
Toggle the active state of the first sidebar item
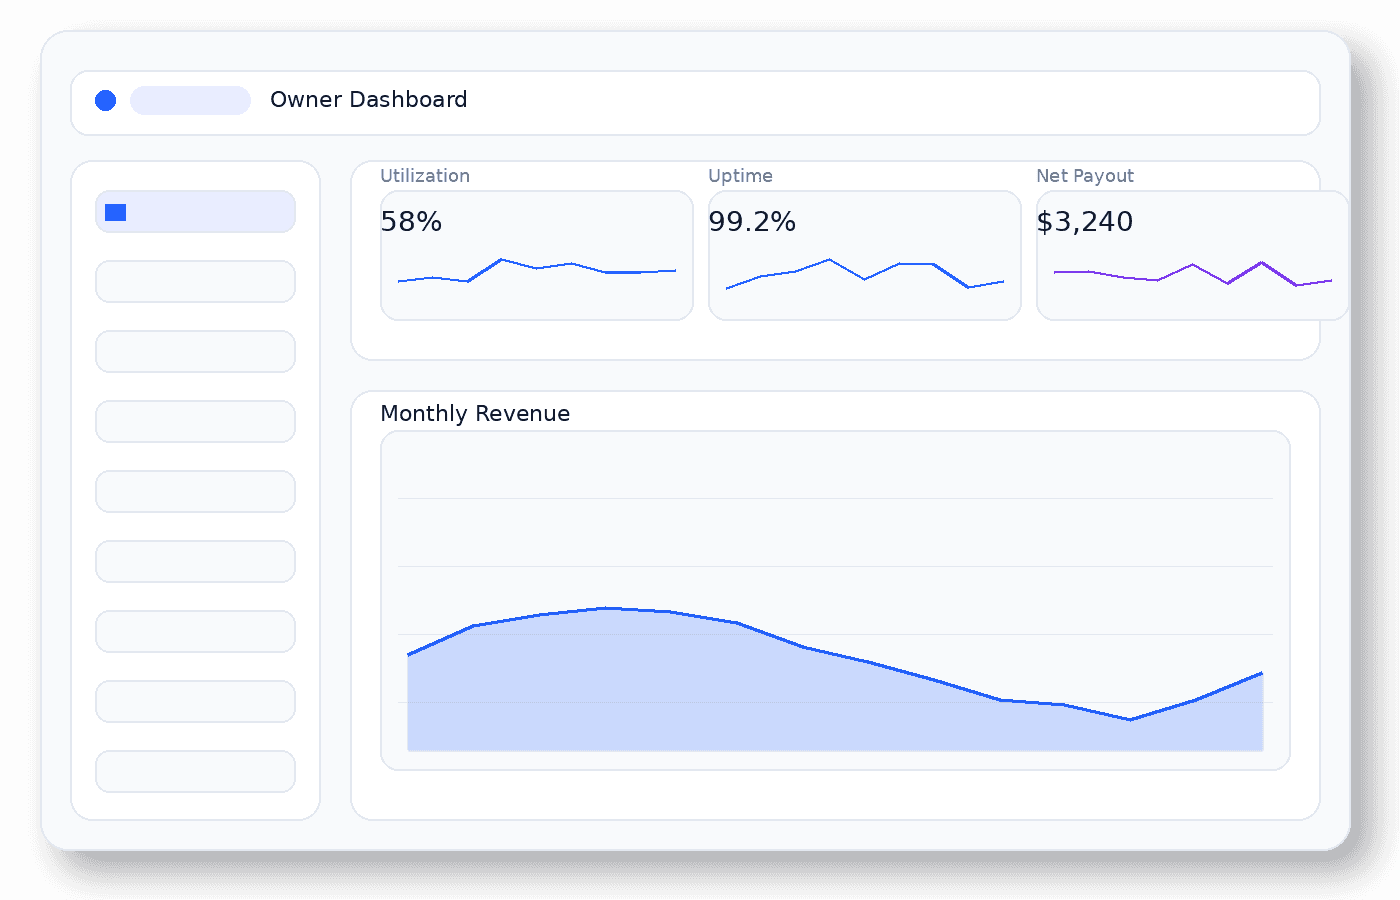[x=195, y=211]
